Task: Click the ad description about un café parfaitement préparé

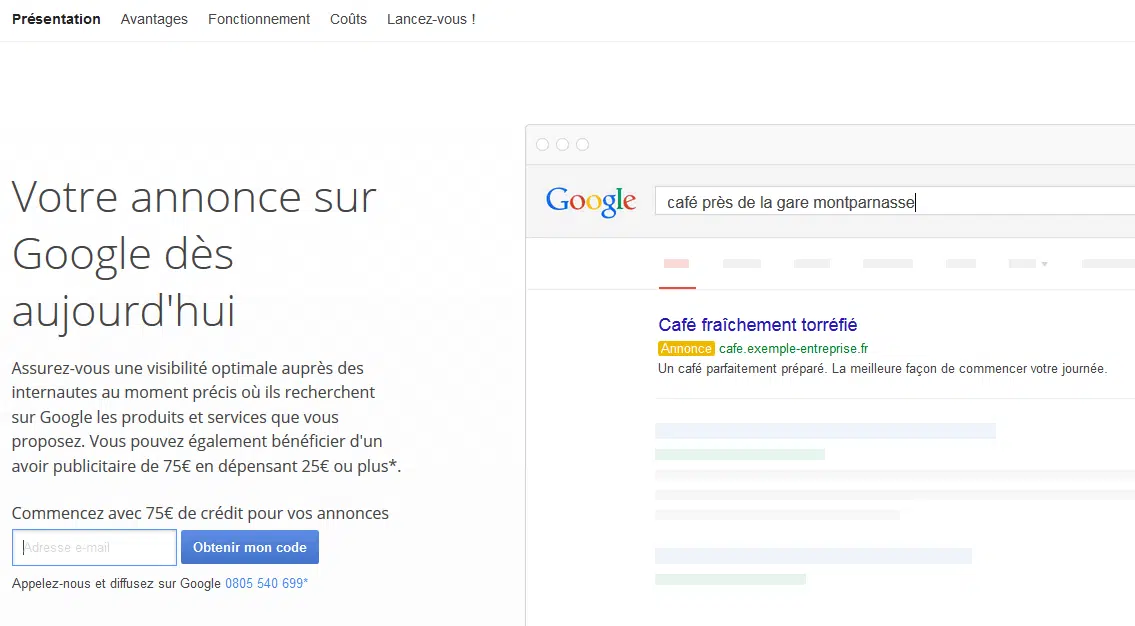Action: pyautogui.click(x=882, y=369)
